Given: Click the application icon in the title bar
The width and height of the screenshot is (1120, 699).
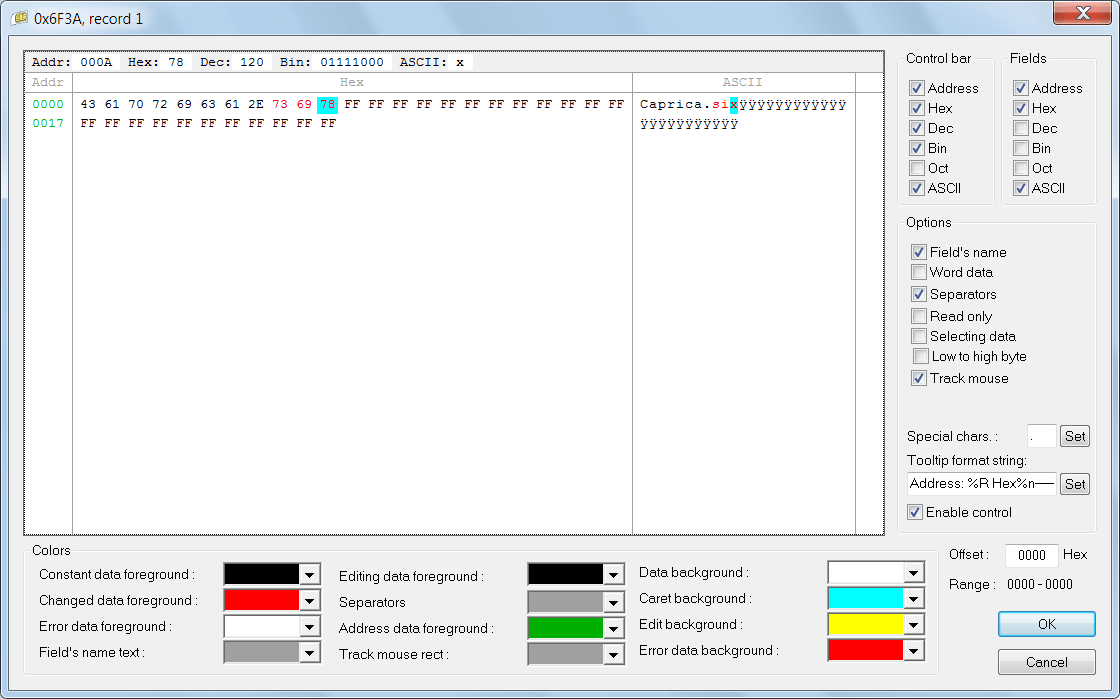Looking at the screenshot, I should pyautogui.click(x=18, y=14).
